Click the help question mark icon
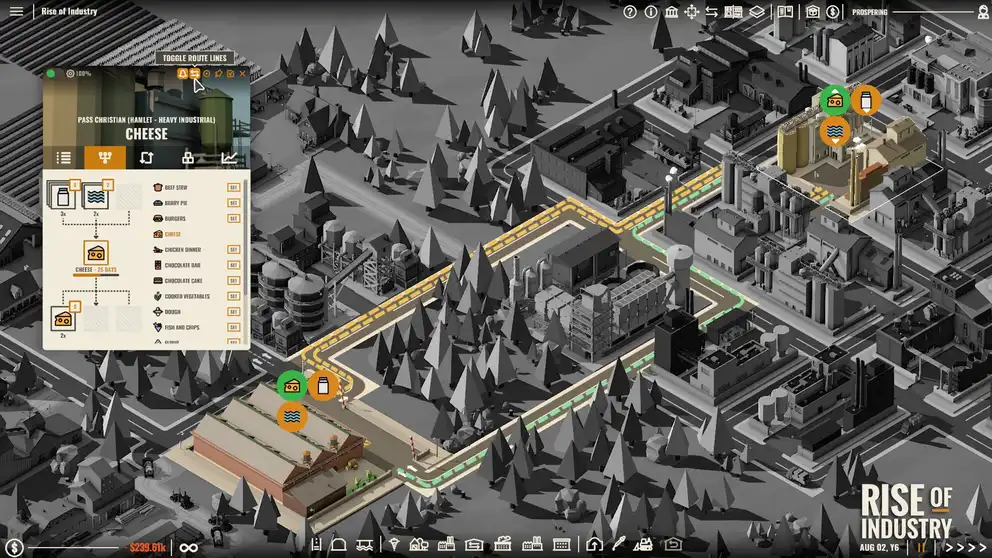This screenshot has height=558, width=992. click(630, 12)
